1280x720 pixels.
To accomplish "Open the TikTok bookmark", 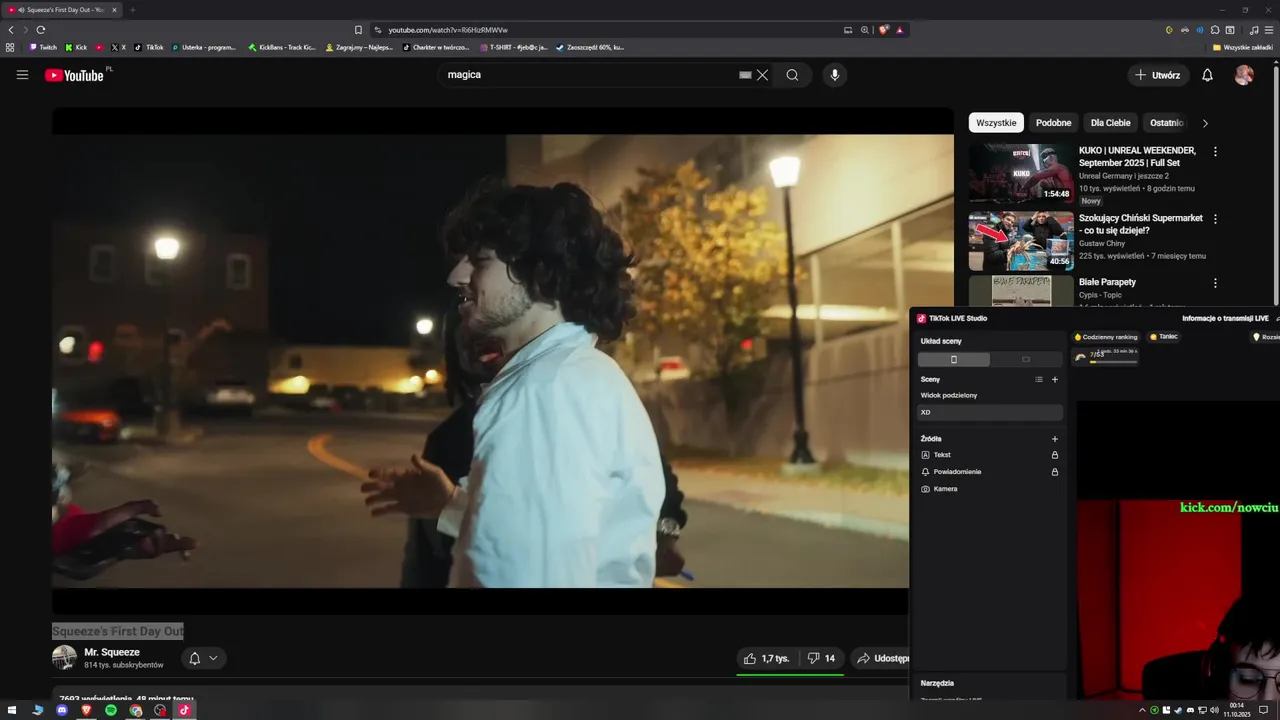I will click(x=149, y=47).
